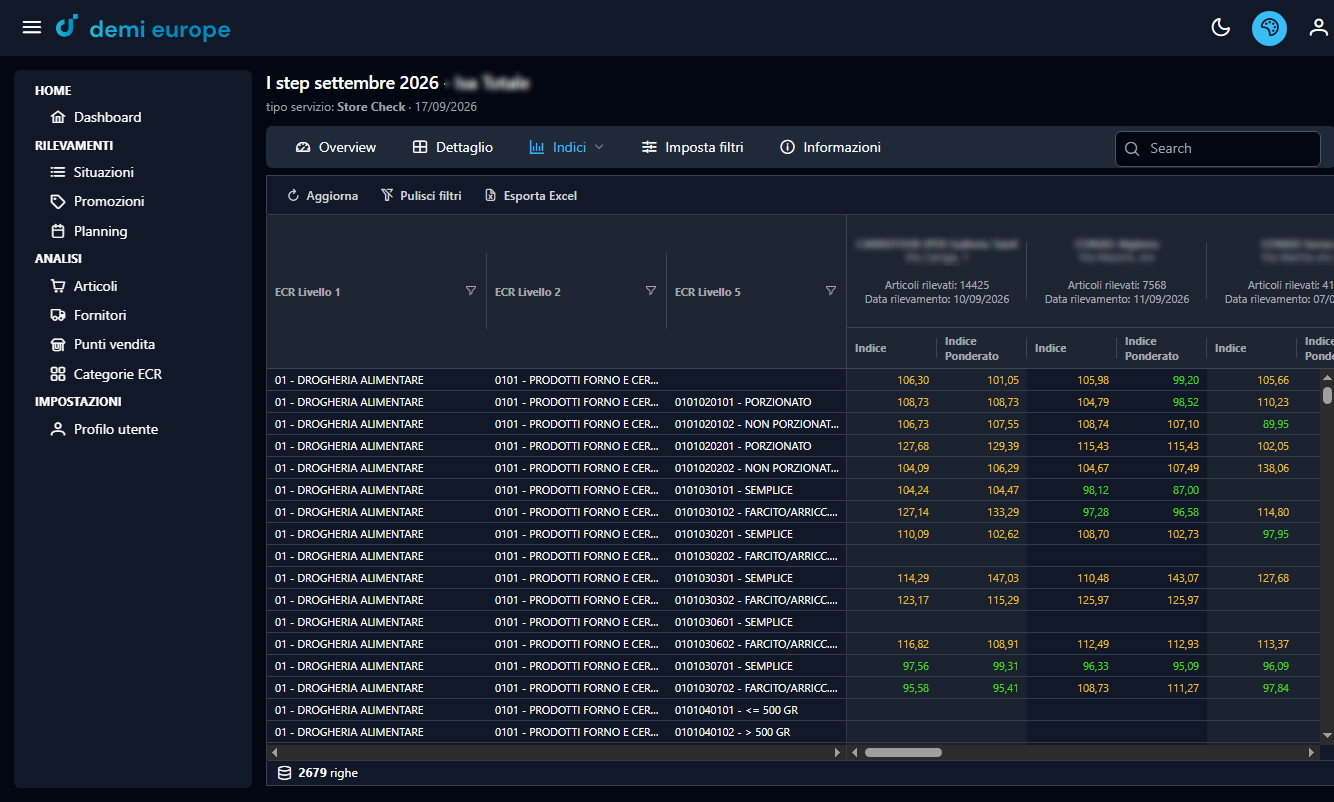Switch to the Overview tab
Screen dimensions: 1334x802
[x=336, y=147]
